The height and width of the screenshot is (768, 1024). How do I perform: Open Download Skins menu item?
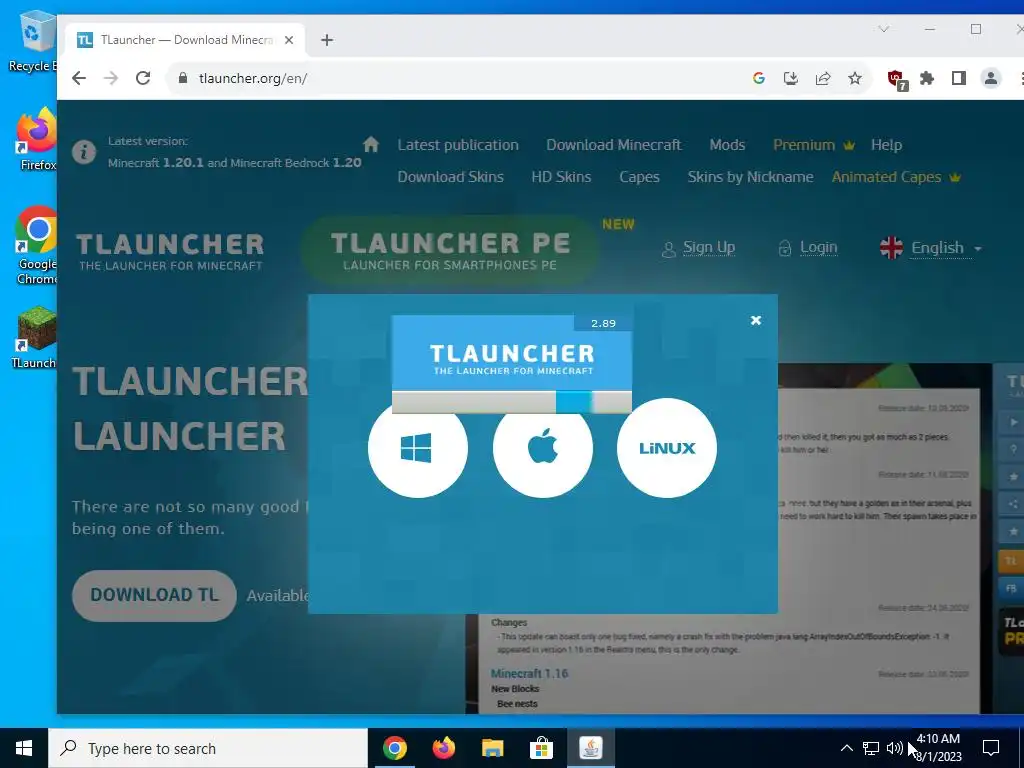451,177
